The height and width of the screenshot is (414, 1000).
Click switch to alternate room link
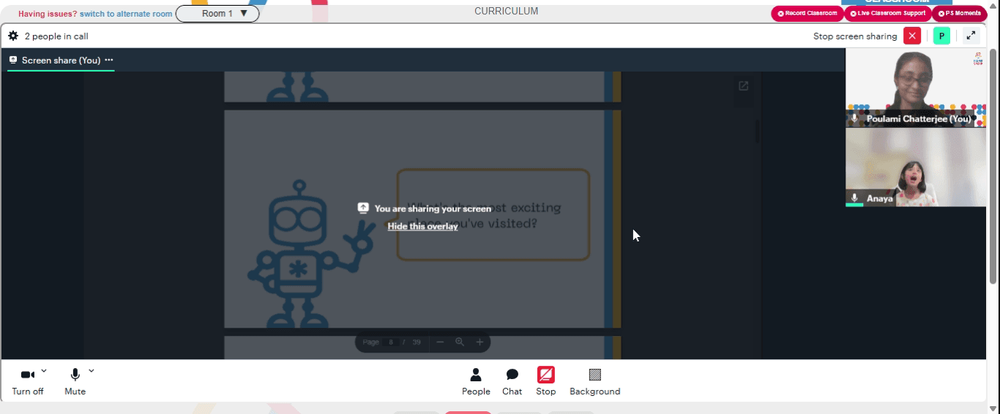point(126,13)
